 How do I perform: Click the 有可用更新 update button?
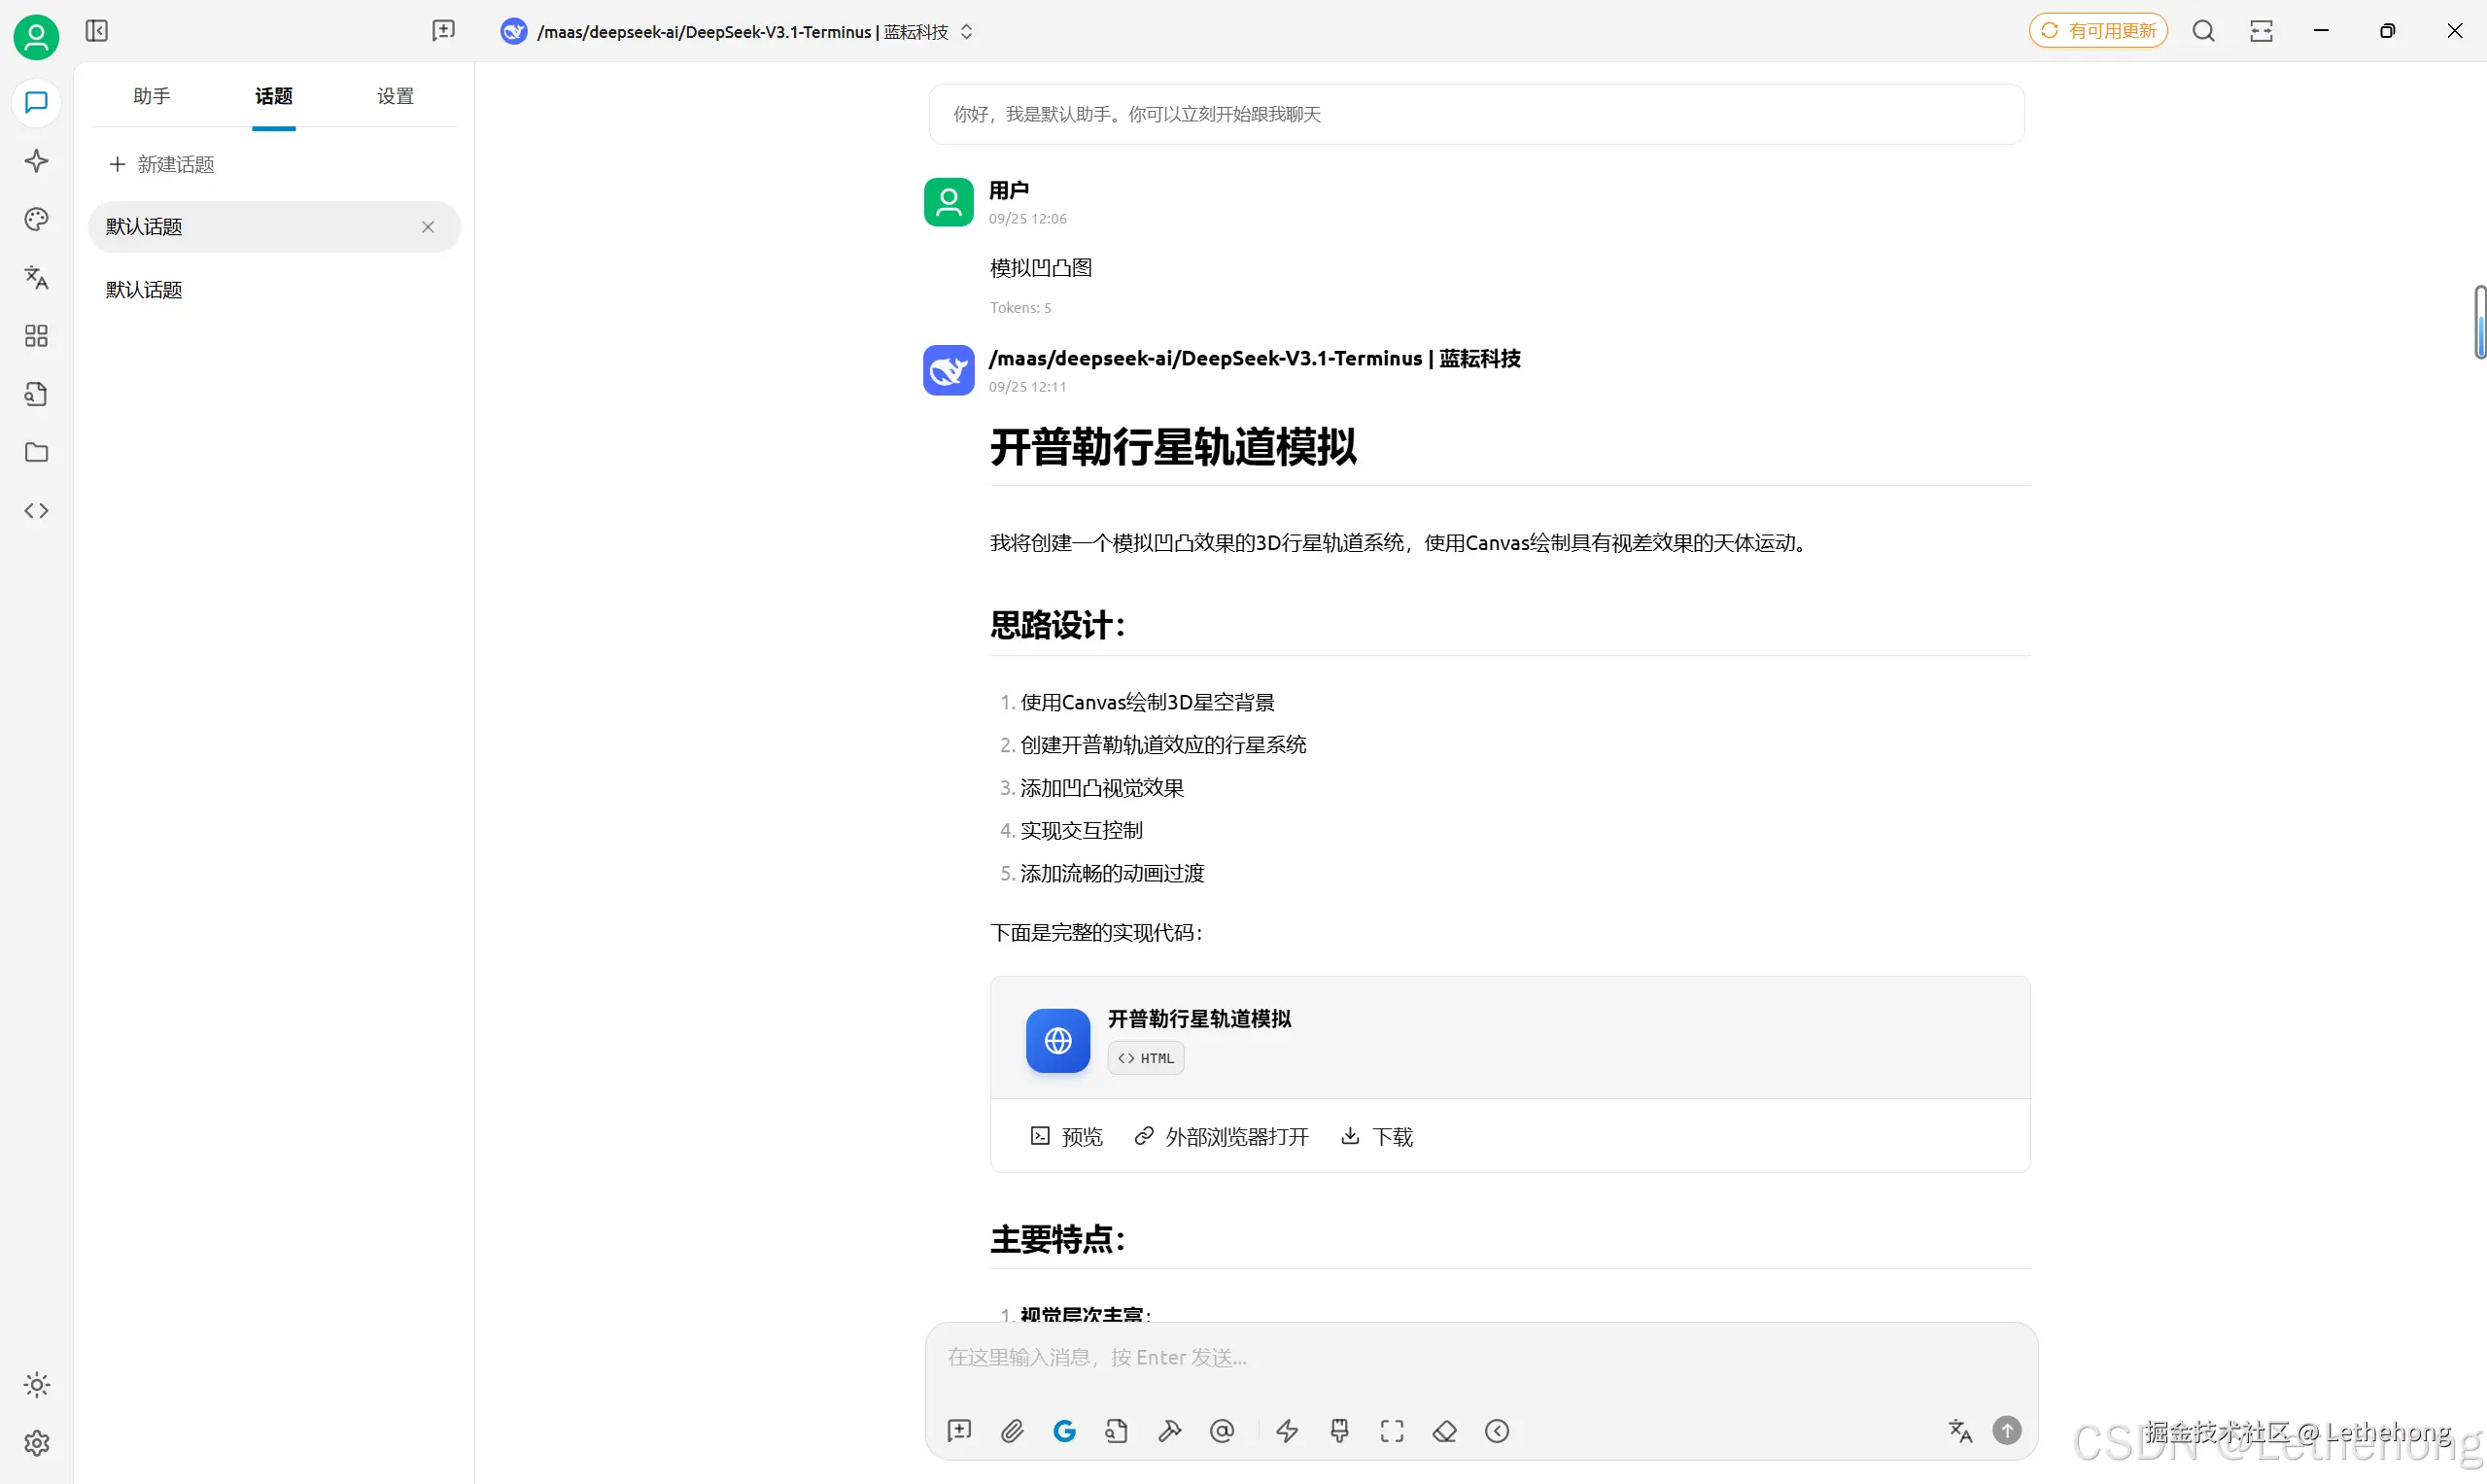tap(2097, 30)
